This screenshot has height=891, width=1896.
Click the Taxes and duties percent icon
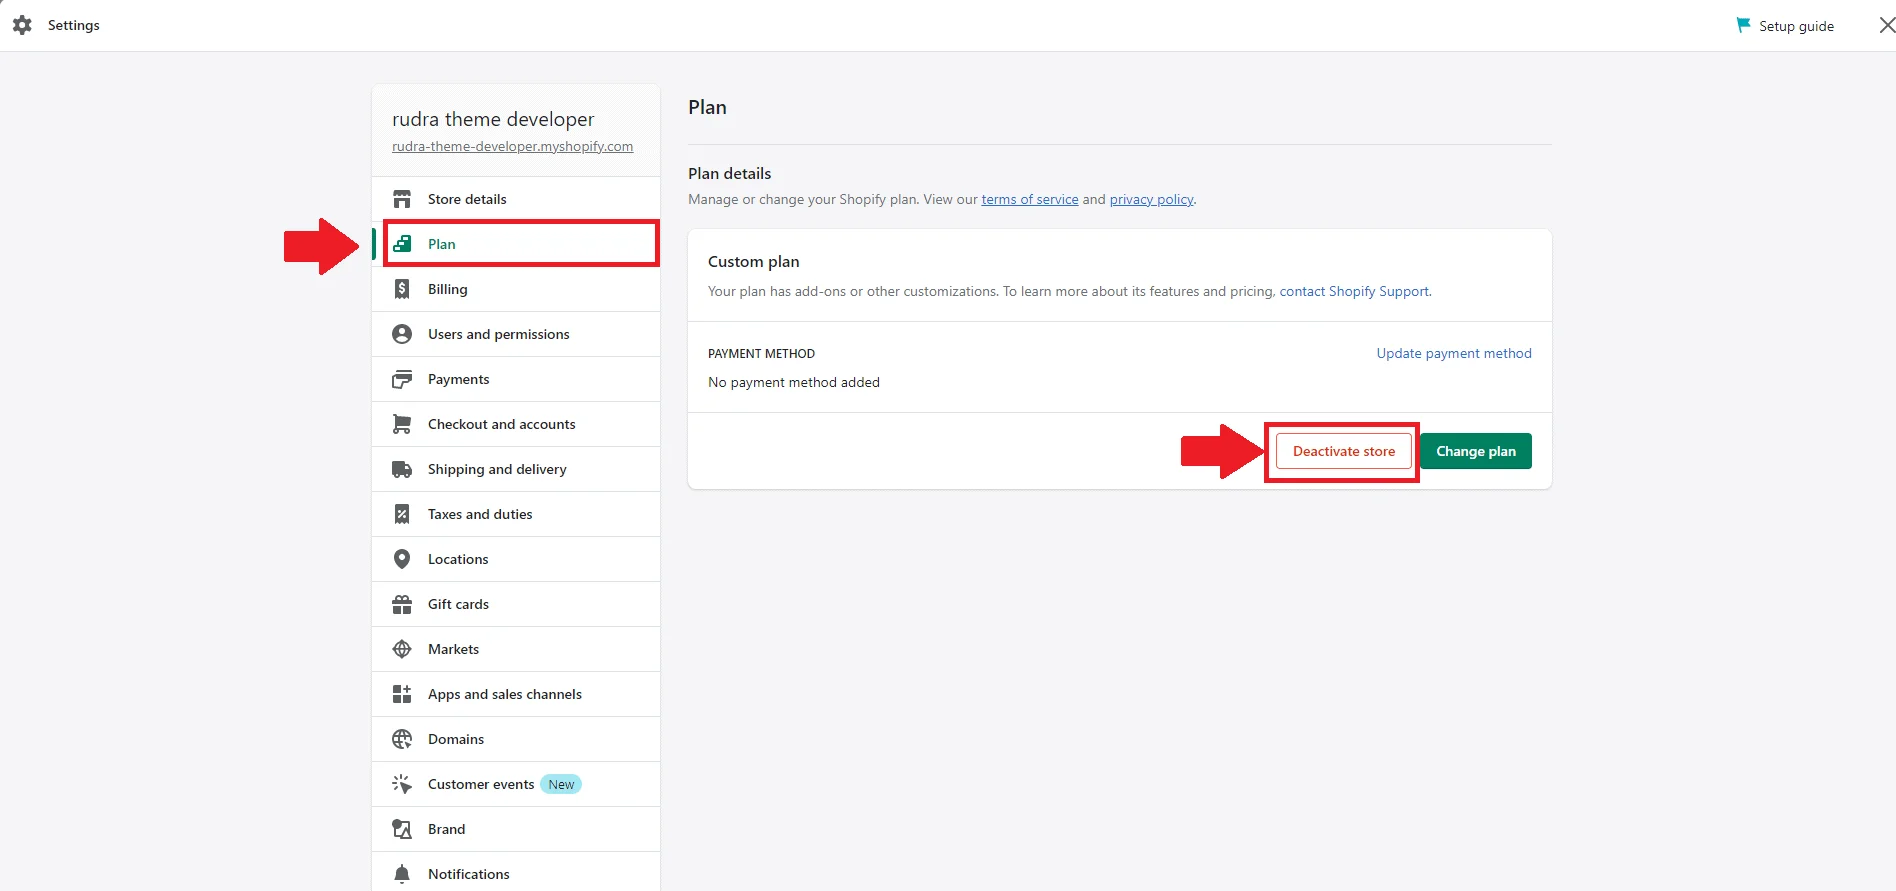point(402,514)
